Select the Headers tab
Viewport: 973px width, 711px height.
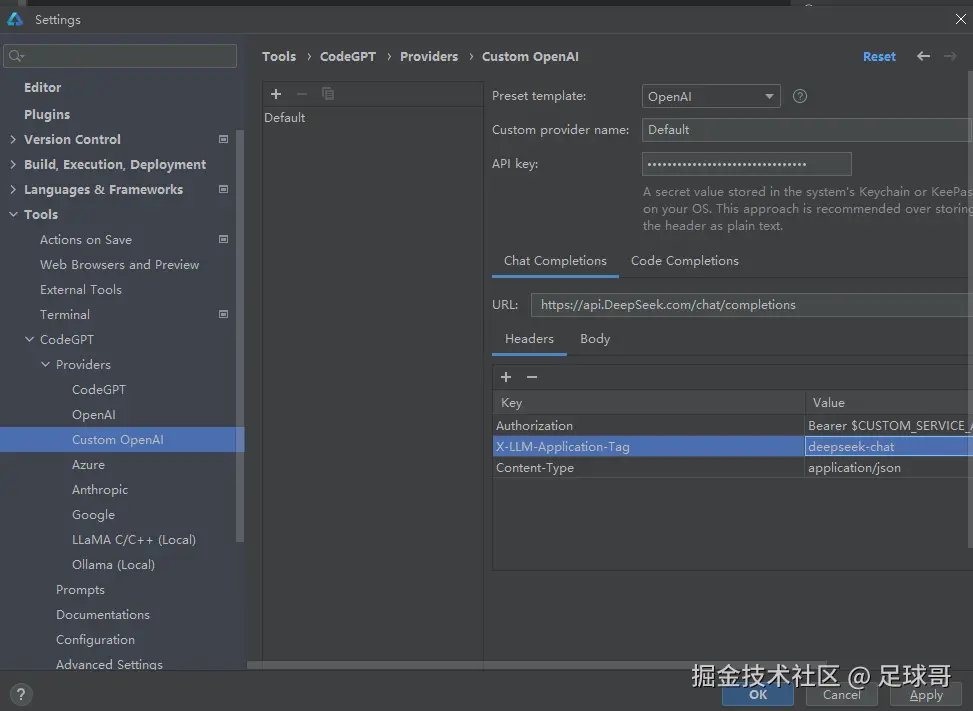(x=529, y=339)
